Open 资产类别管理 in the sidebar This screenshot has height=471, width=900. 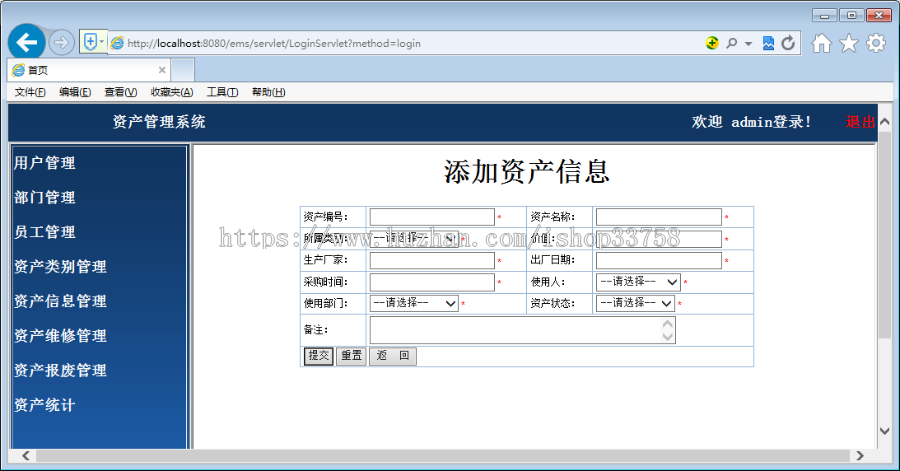(x=60, y=266)
